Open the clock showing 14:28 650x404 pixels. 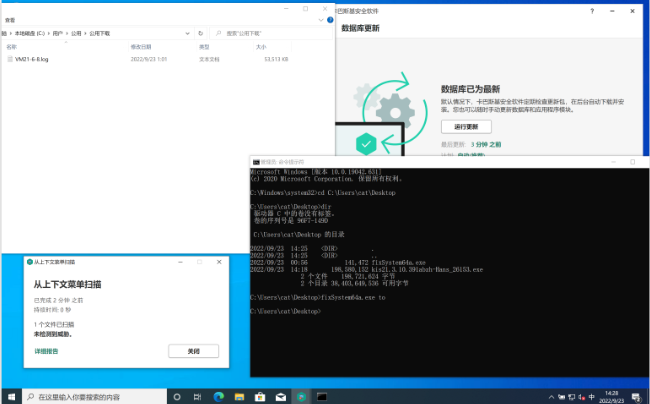tap(611, 397)
